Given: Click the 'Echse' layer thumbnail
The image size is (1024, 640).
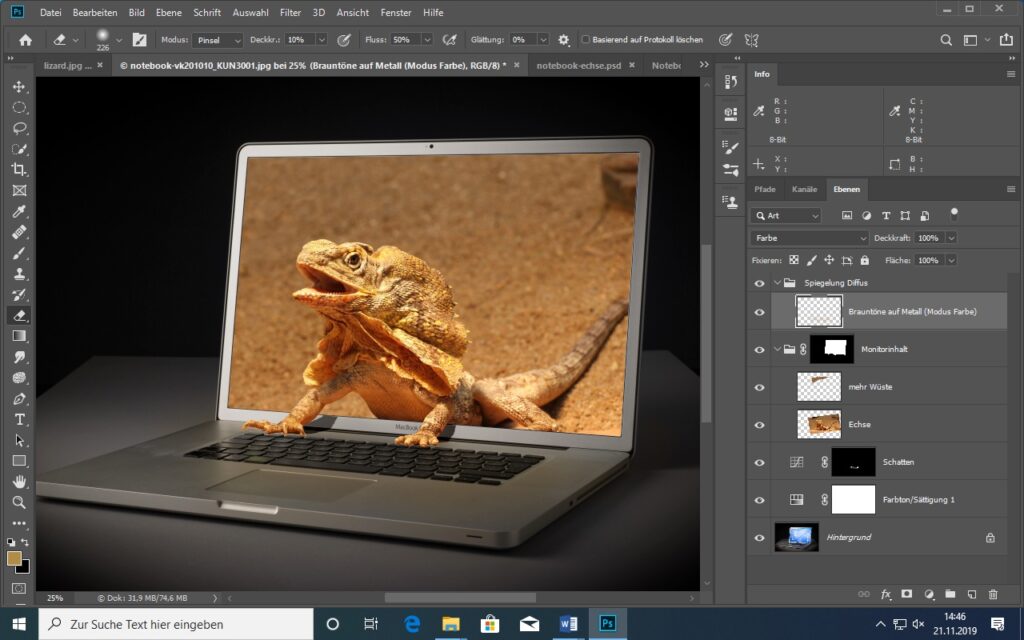Looking at the screenshot, I should pos(819,424).
